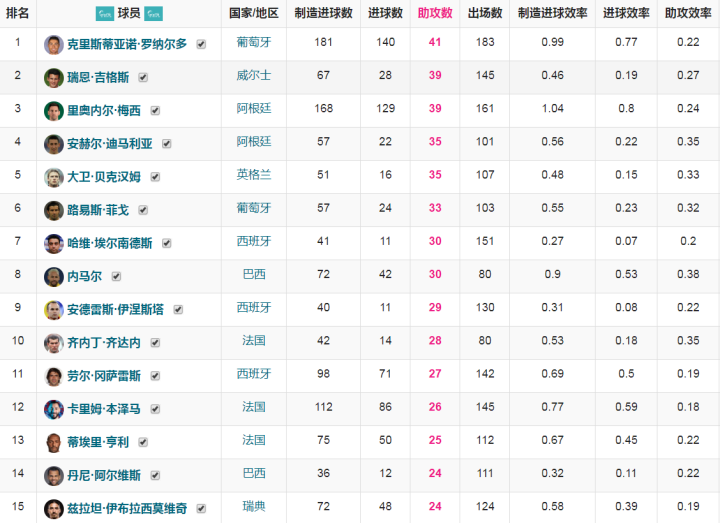Open the 威尔士 country link

252,76
